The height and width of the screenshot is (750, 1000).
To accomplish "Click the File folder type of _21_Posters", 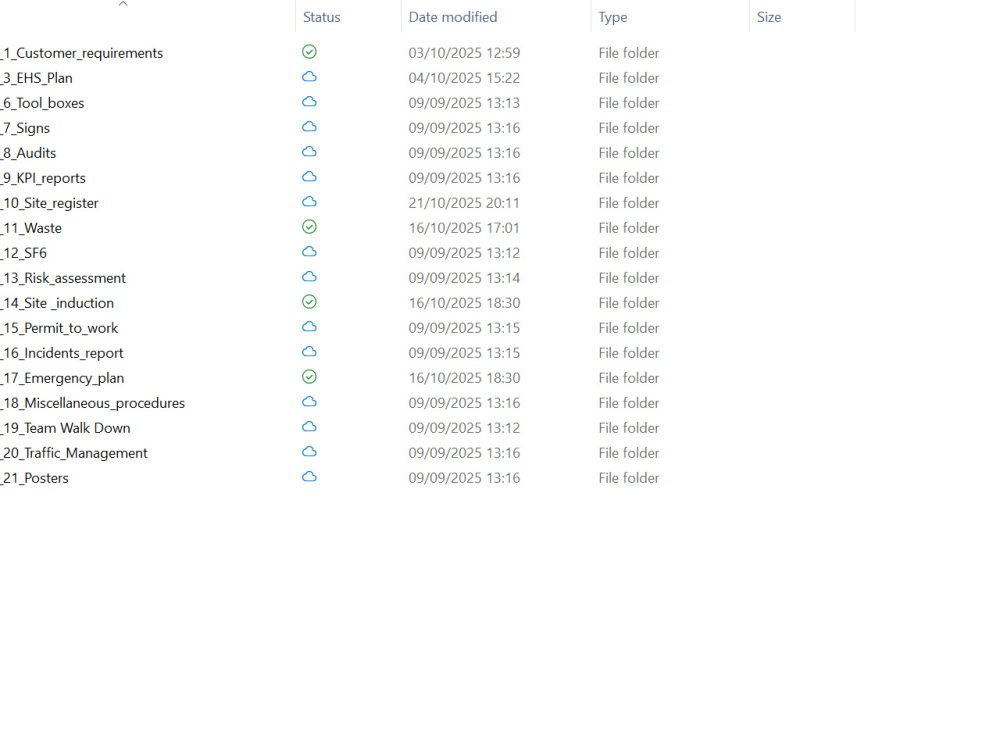I will [x=629, y=478].
